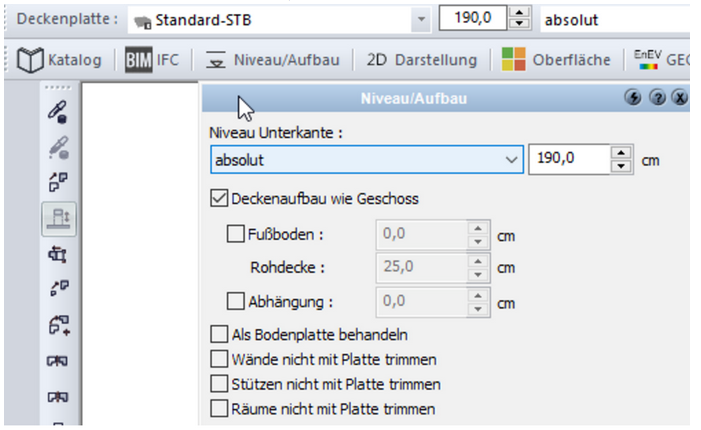Click the help question mark icon in panel header
Image resolution: width=701 pixels, height=430 pixels.
pyautogui.click(x=657, y=98)
